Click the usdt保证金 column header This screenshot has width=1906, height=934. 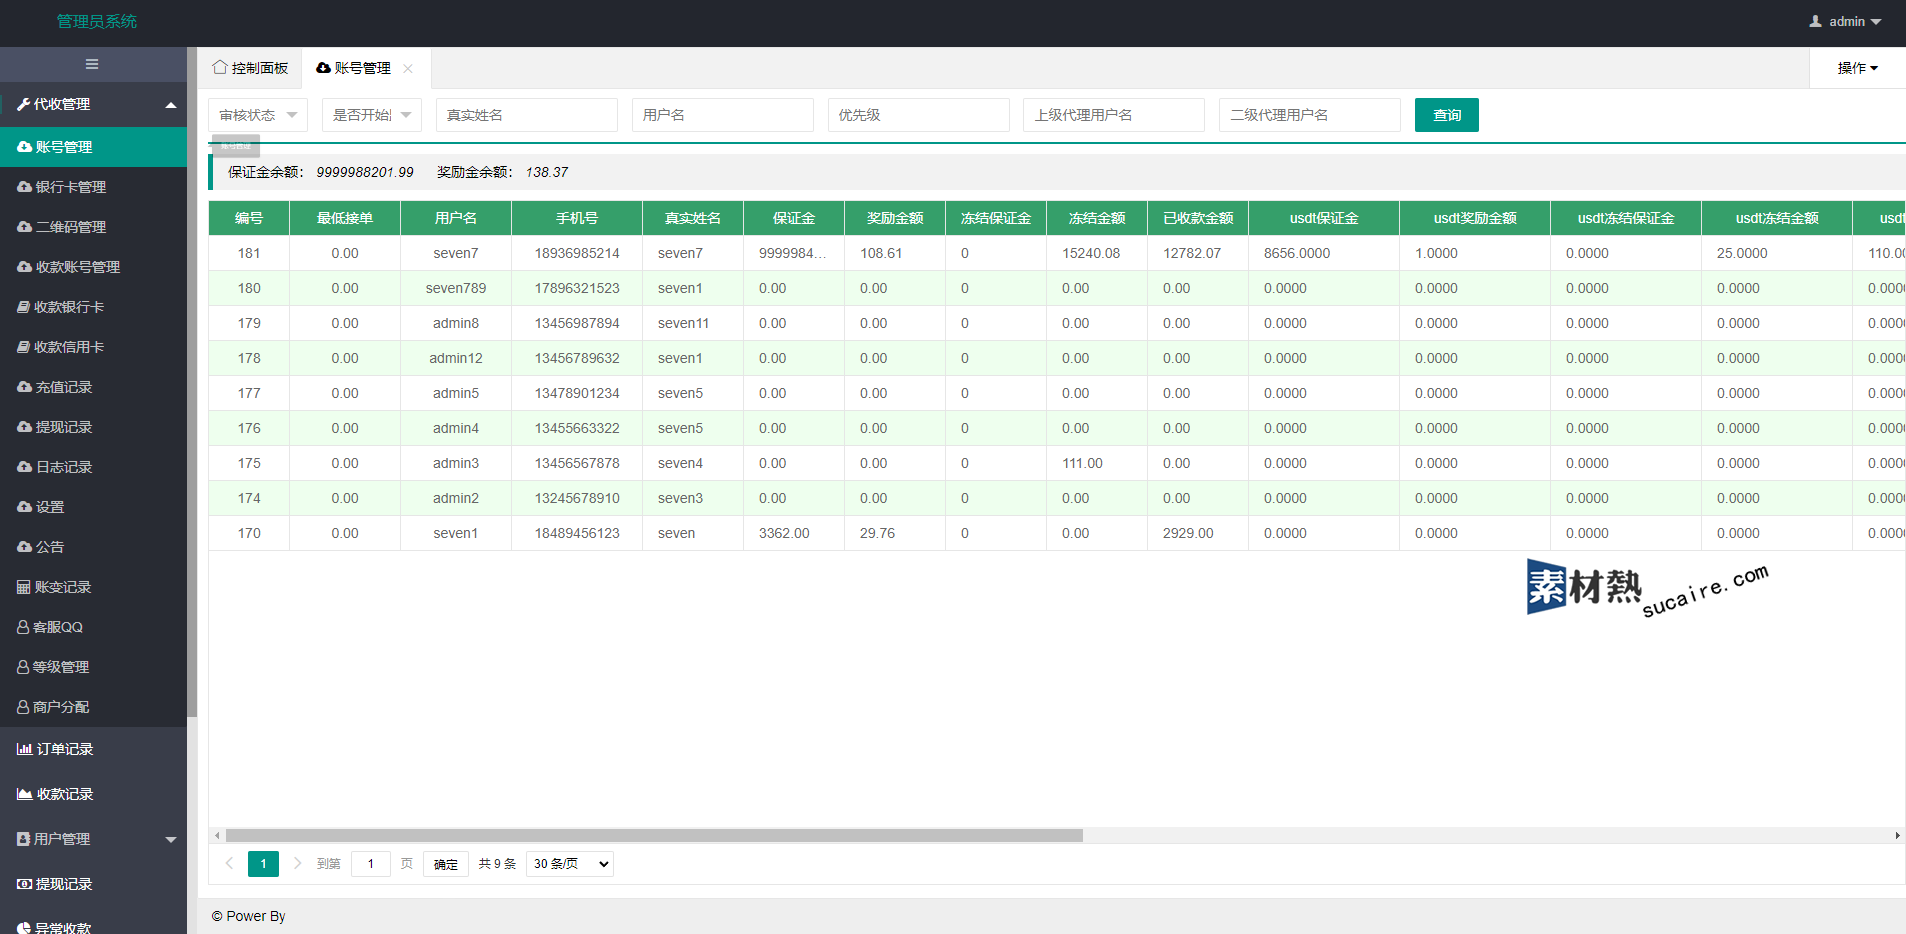1324,218
